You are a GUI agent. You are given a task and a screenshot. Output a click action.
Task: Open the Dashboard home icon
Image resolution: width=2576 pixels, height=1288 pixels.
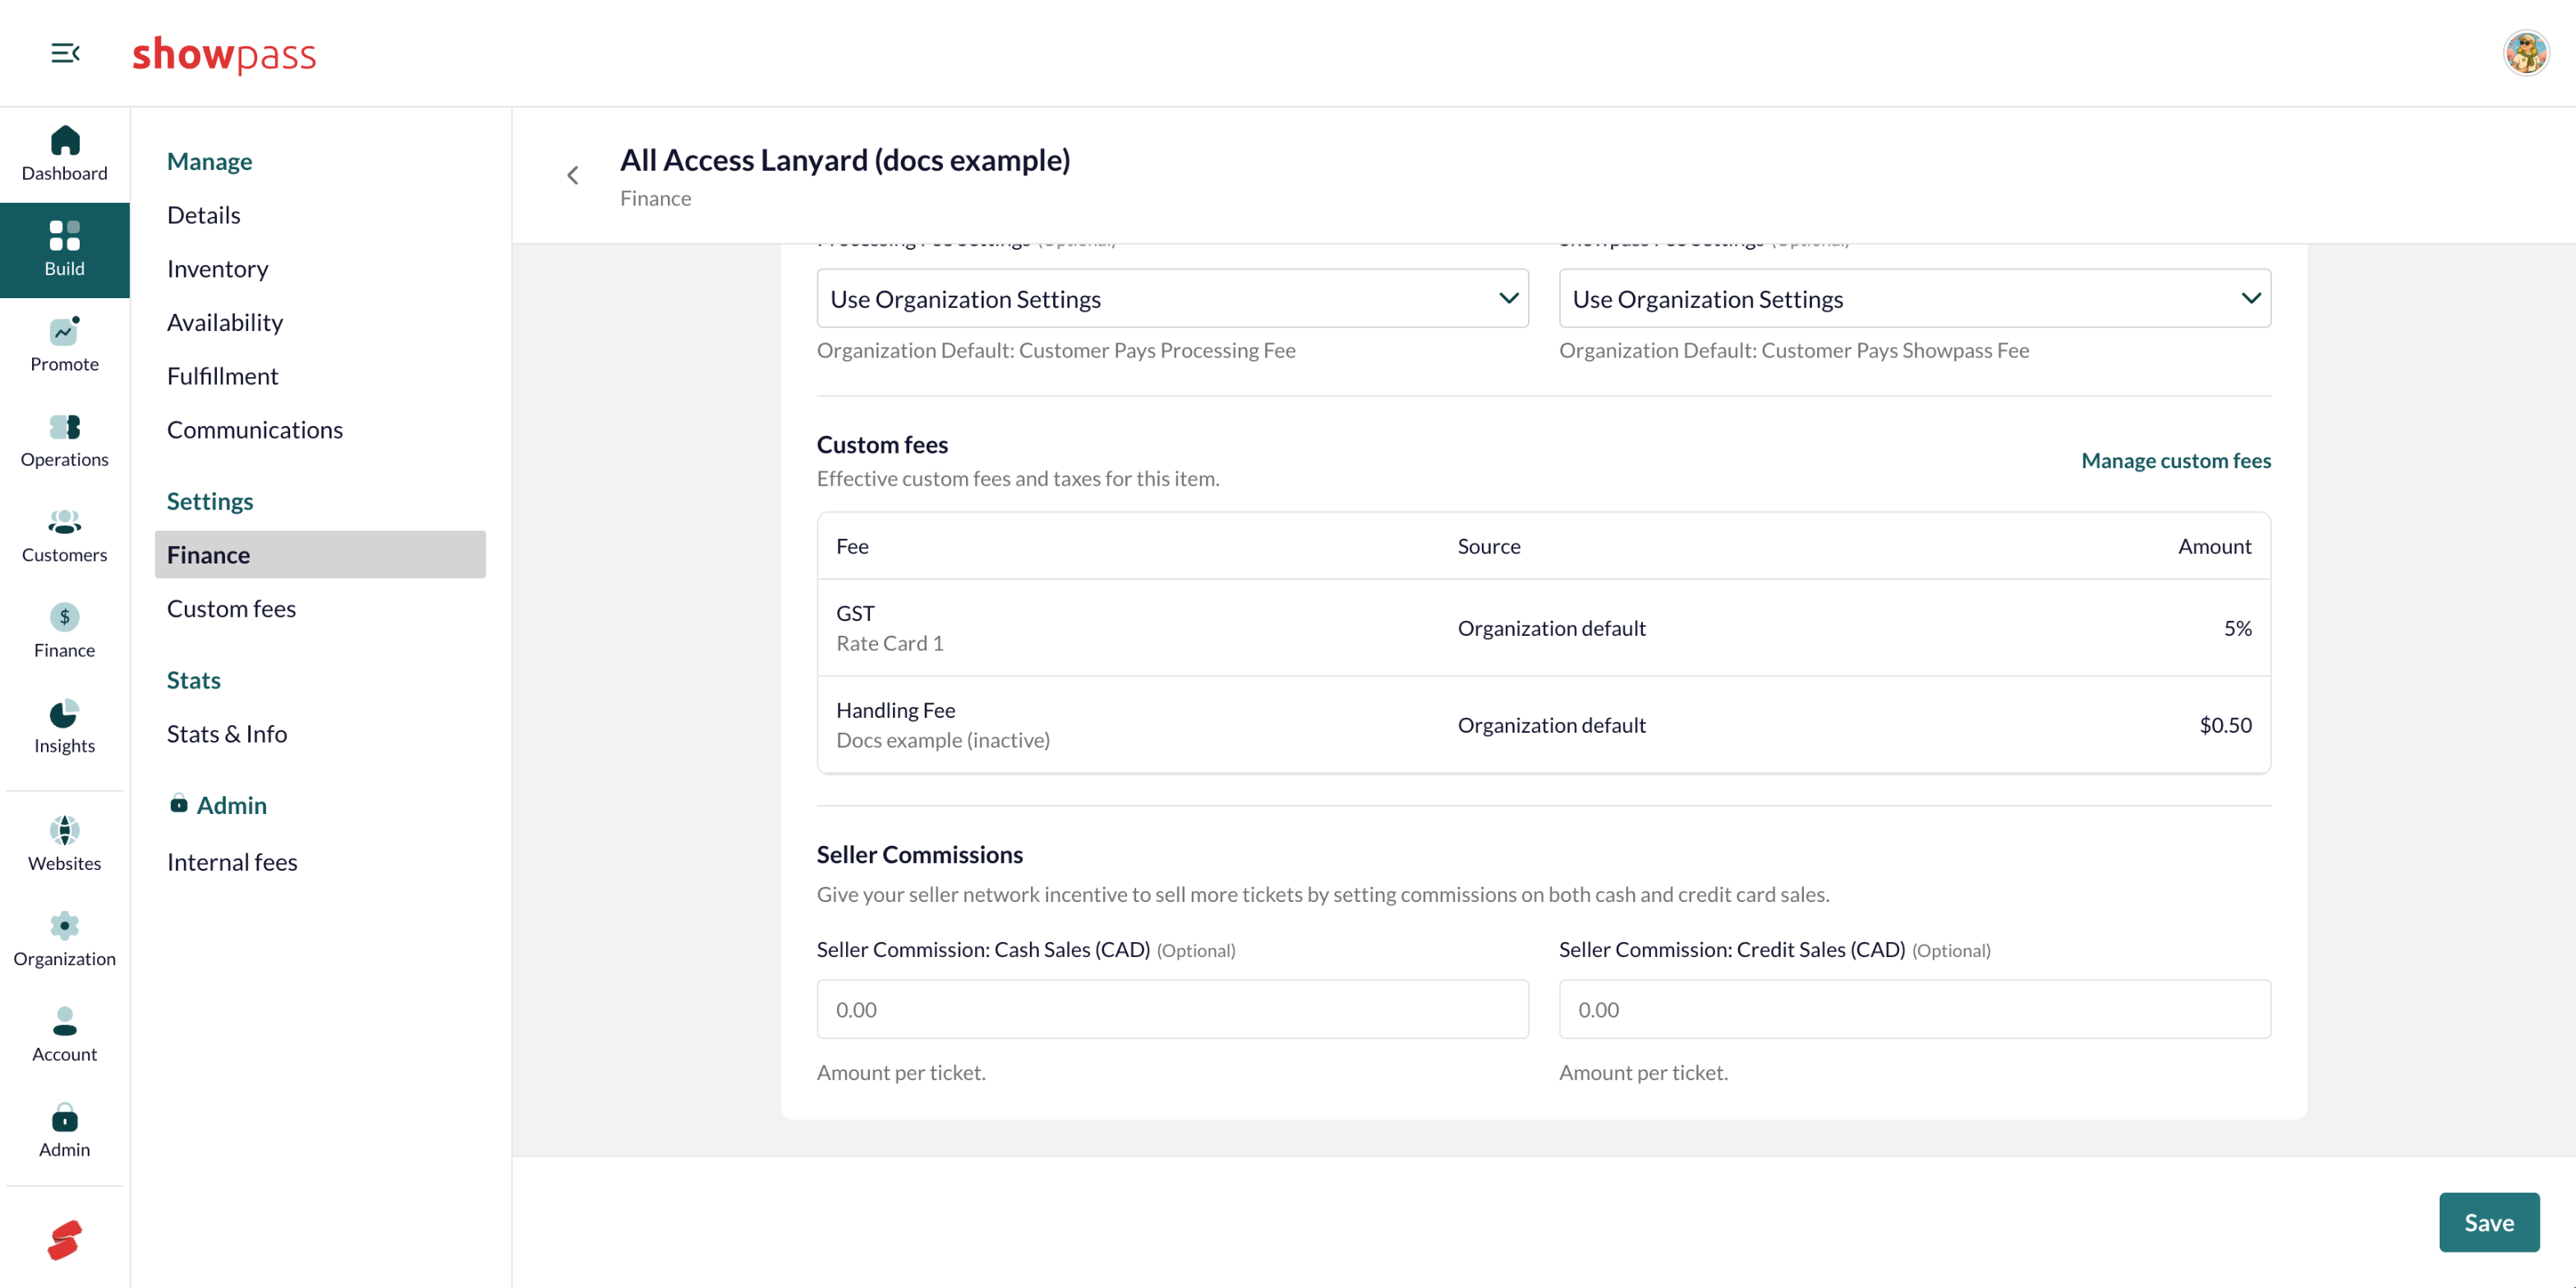[x=65, y=141]
